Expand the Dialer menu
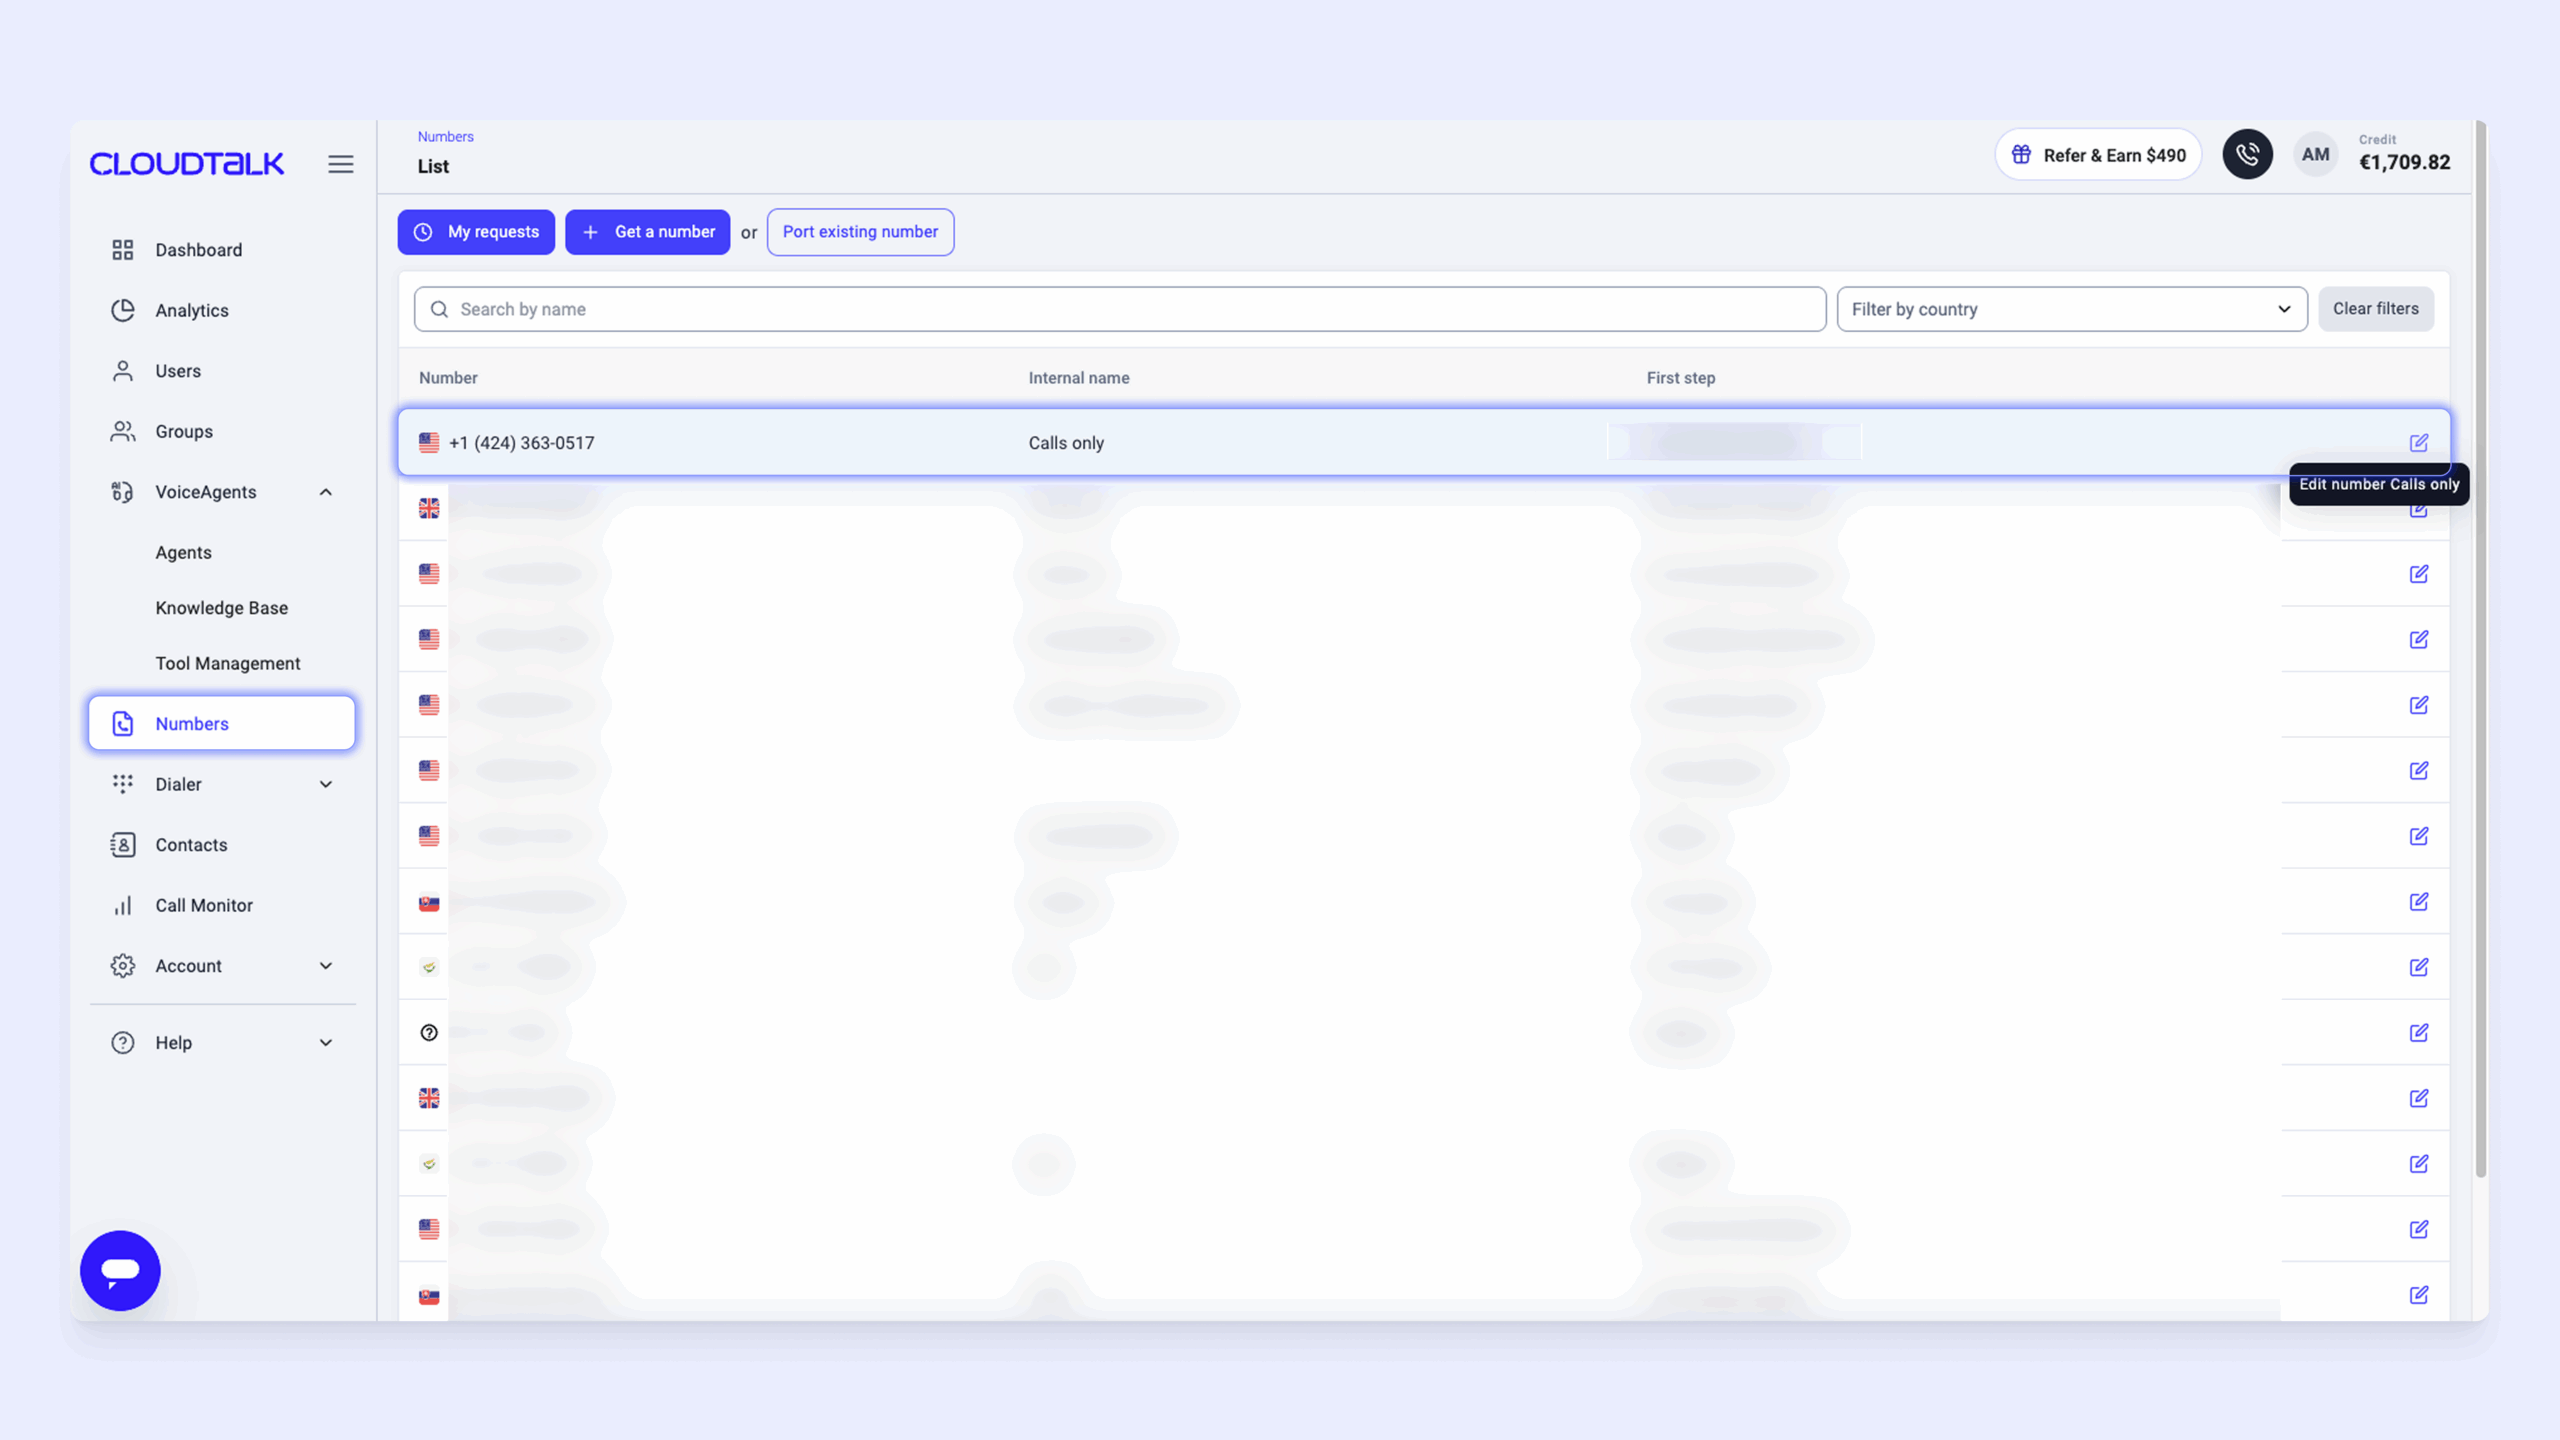The width and height of the screenshot is (2560, 1440). [326, 785]
